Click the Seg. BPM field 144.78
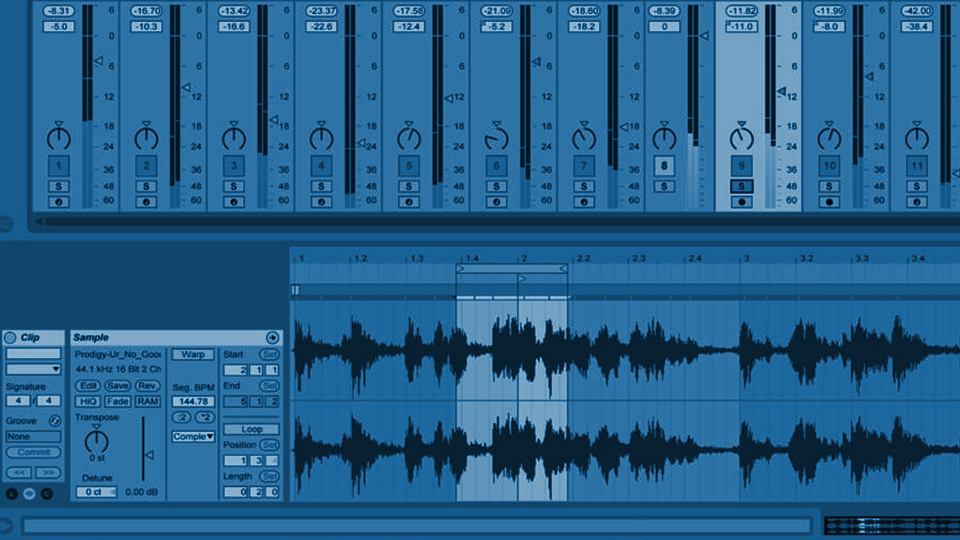Image resolution: width=960 pixels, height=540 pixels. (193, 402)
